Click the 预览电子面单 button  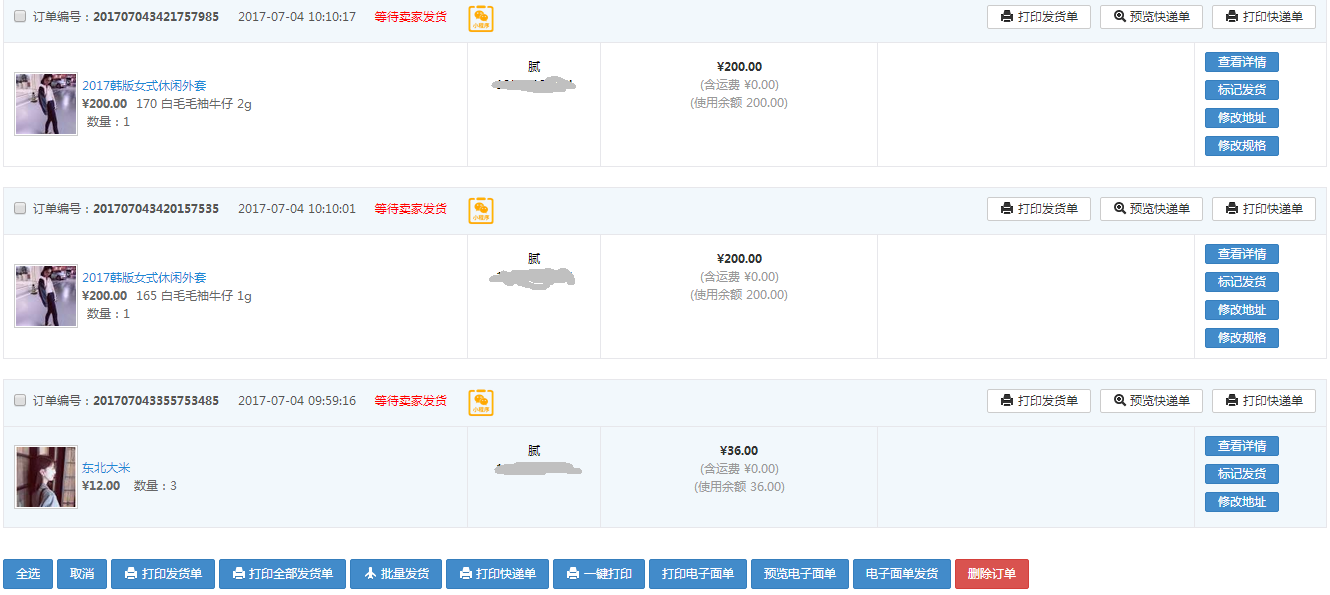click(800, 574)
